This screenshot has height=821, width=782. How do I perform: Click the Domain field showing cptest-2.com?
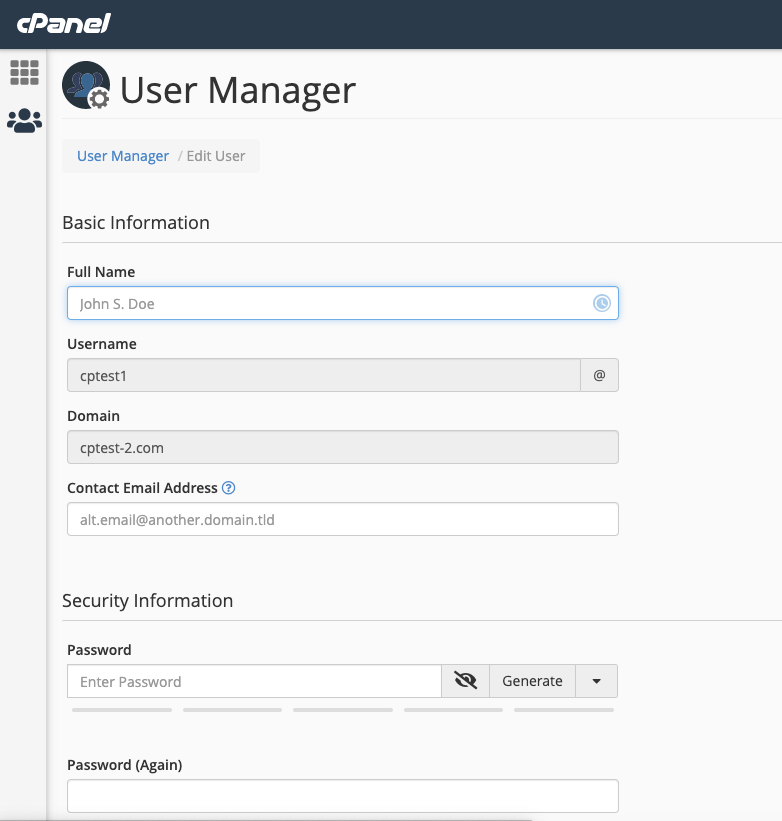[x=343, y=447]
